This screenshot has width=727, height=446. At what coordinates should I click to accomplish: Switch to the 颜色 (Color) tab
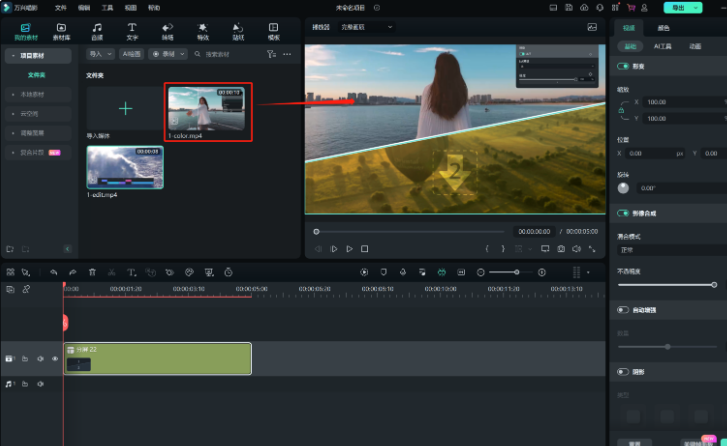coord(664,28)
